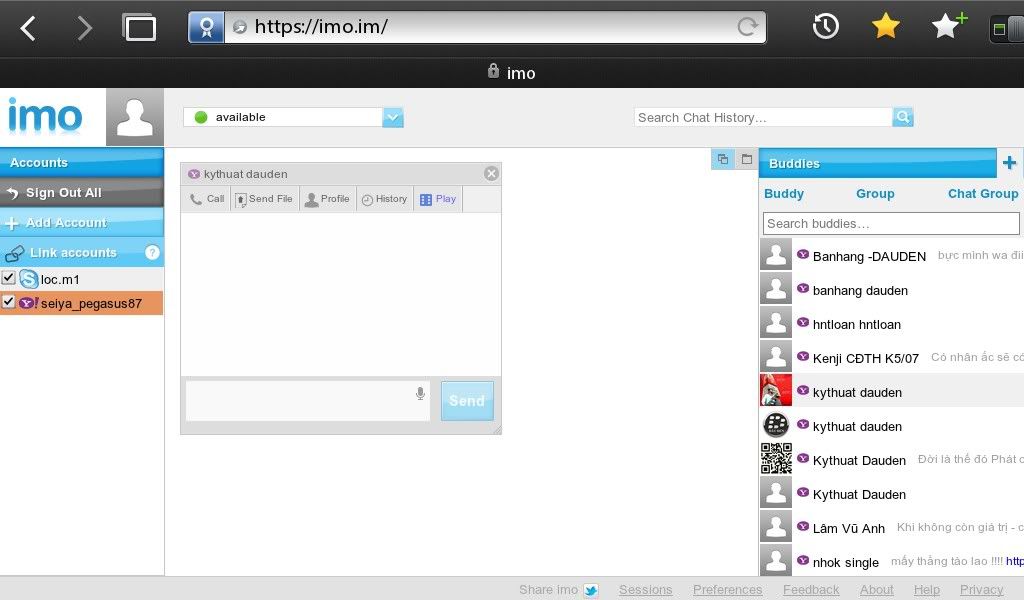This screenshot has width=1024, height=600.
Task: Click the Yahoo icon beside Lâm Vũ Anh
Action: coord(803,526)
